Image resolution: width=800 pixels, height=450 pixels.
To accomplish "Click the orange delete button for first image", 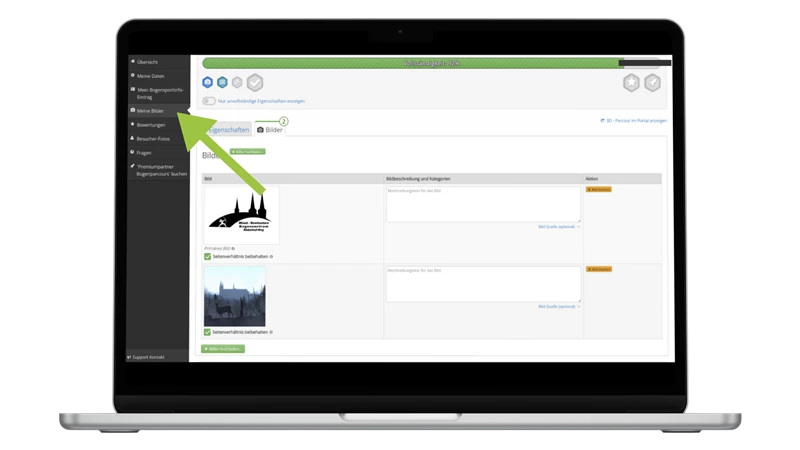I will point(598,189).
